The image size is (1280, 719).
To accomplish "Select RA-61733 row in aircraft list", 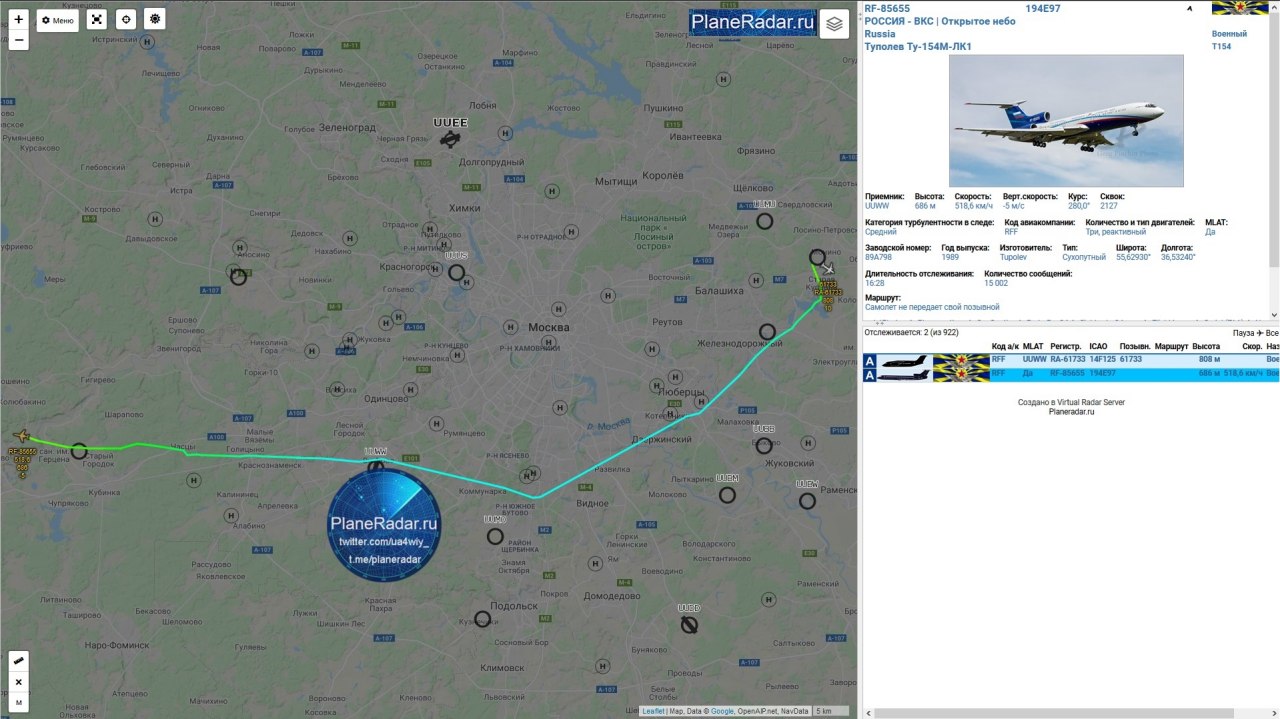I will coord(1071,360).
